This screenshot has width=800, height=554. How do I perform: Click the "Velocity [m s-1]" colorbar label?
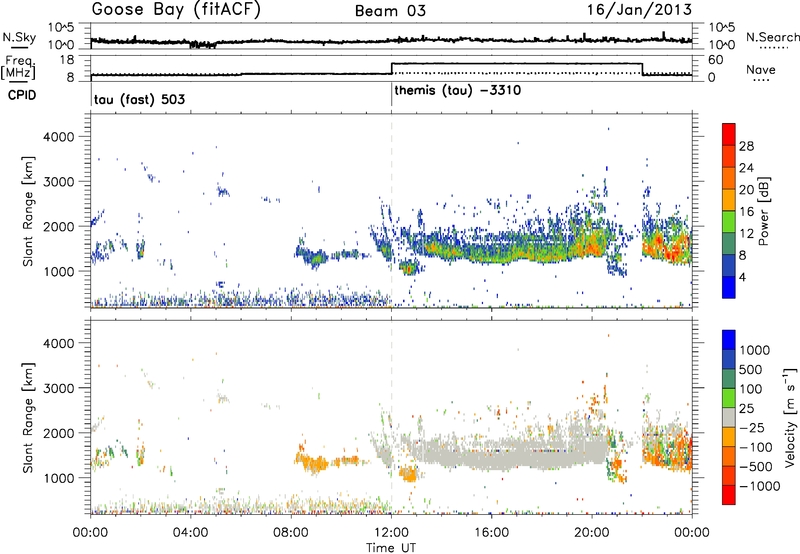click(x=790, y=417)
